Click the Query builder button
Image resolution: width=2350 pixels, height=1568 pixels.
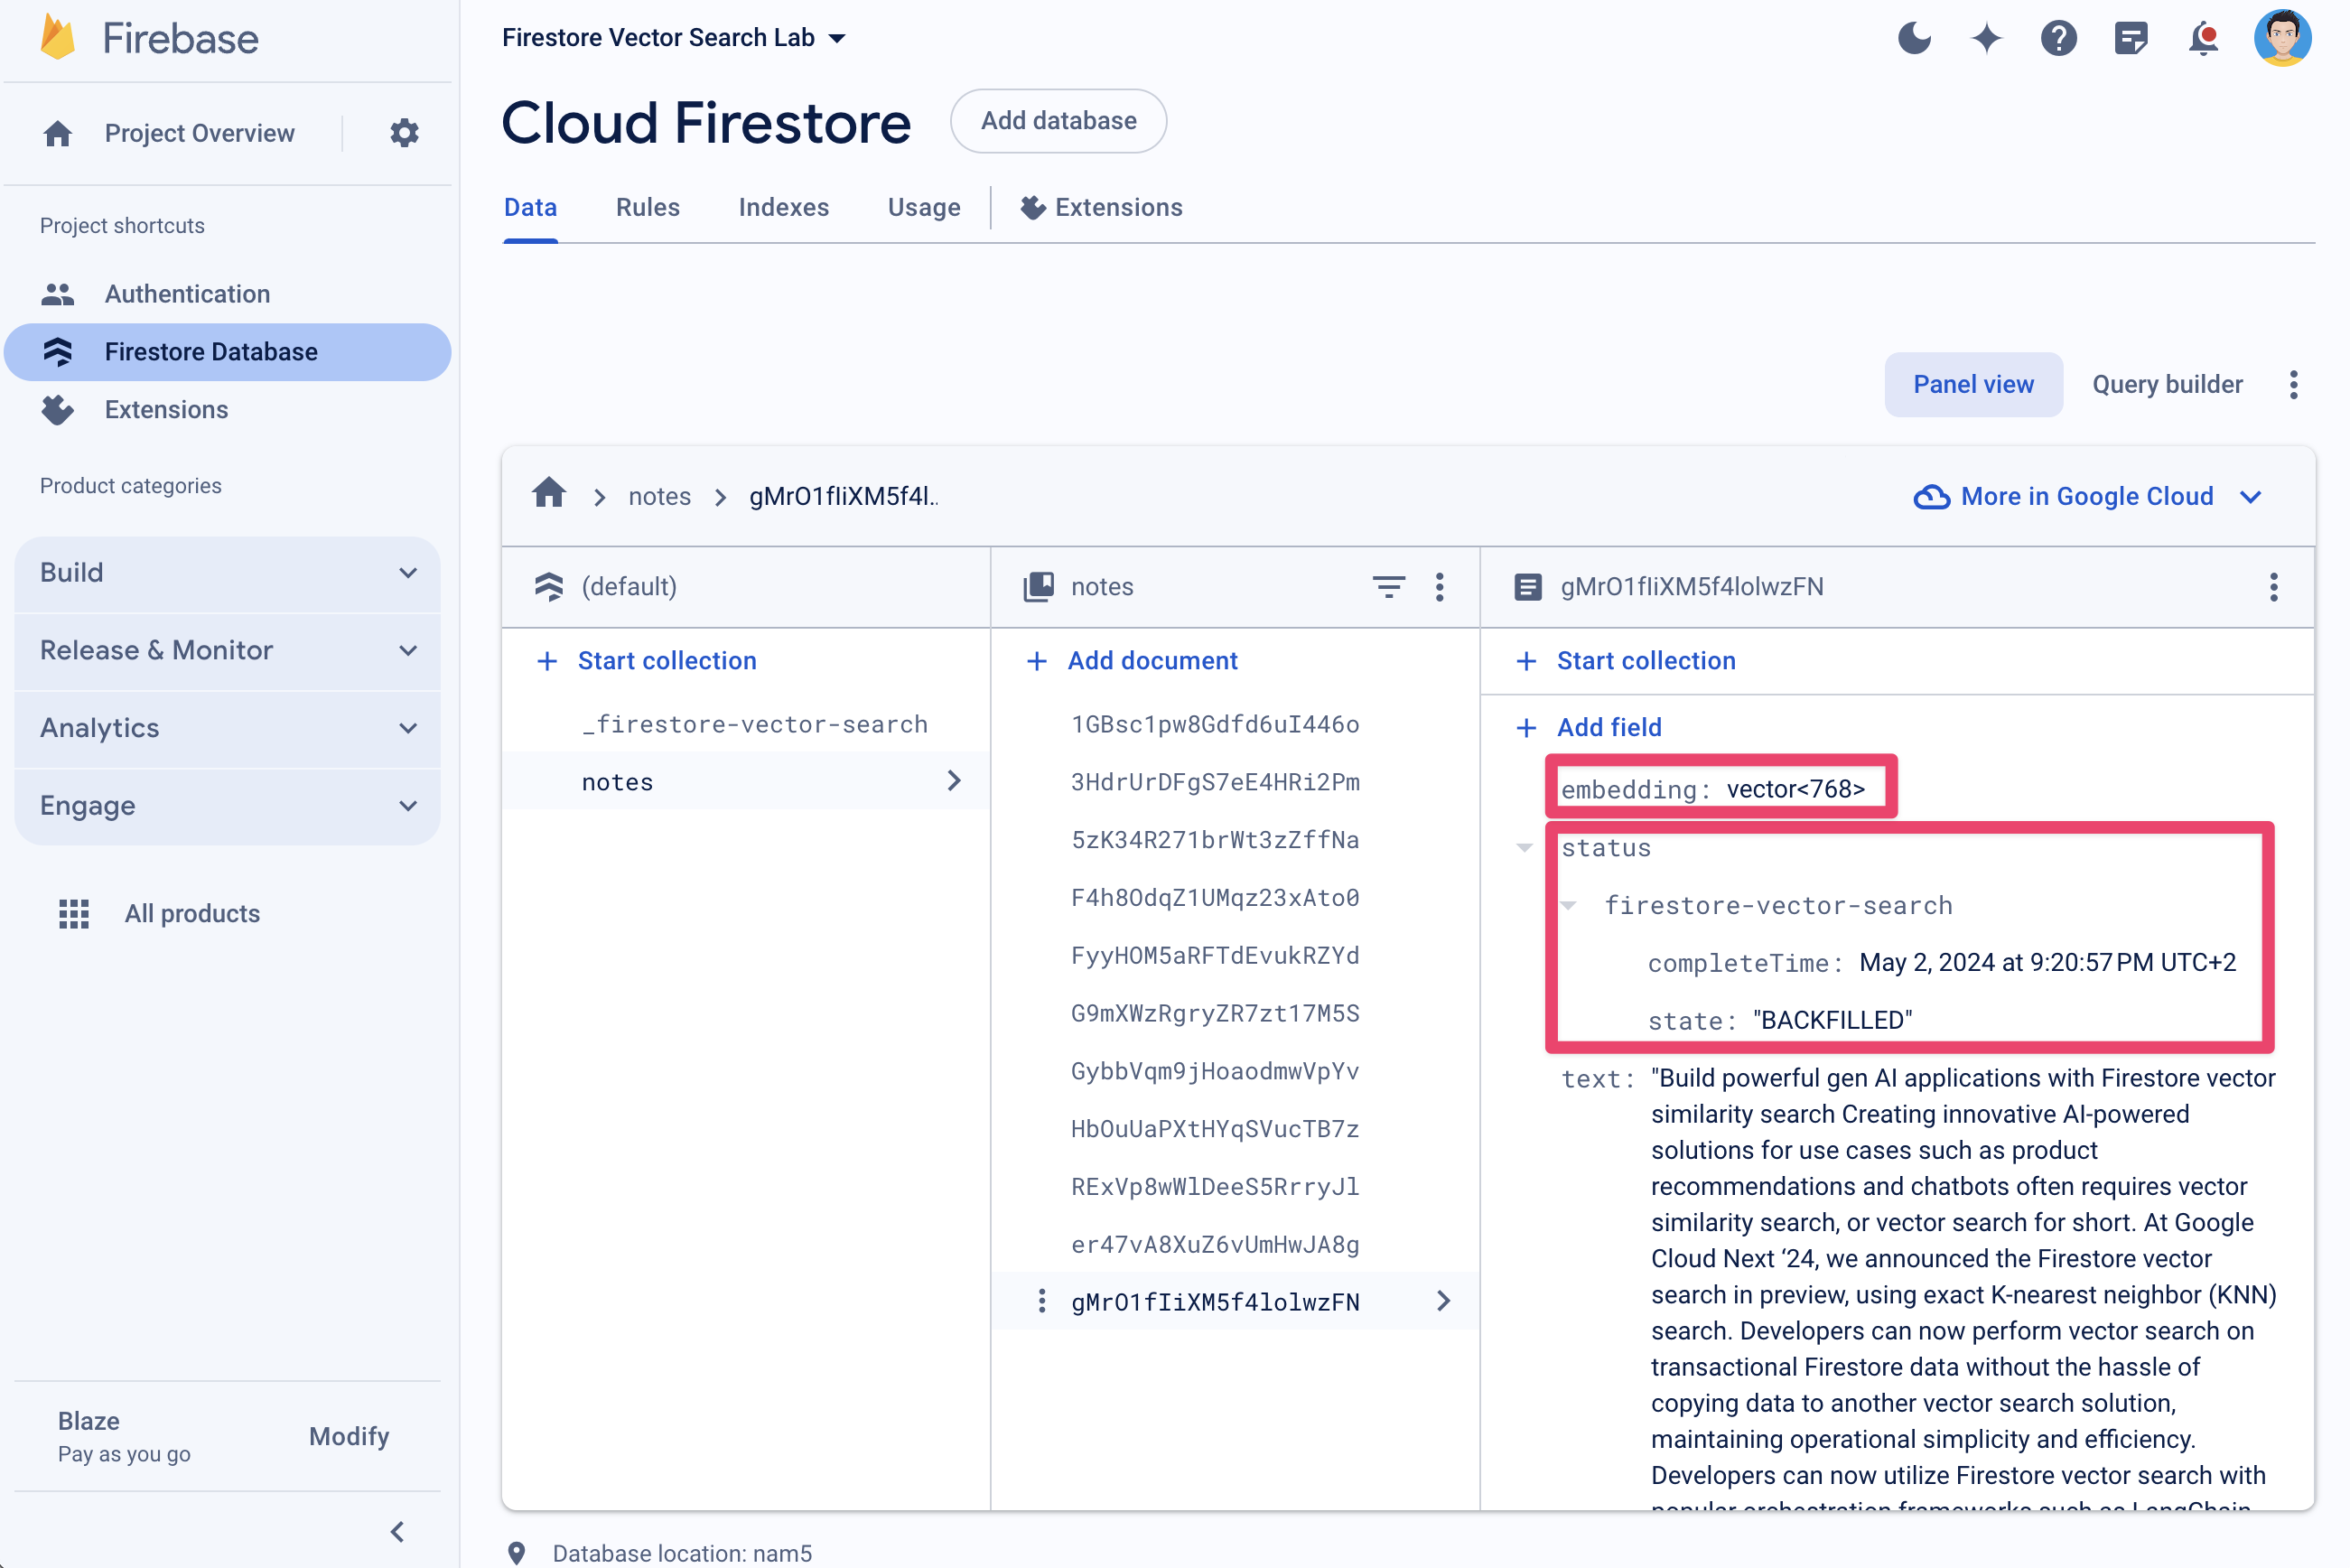[2168, 385]
